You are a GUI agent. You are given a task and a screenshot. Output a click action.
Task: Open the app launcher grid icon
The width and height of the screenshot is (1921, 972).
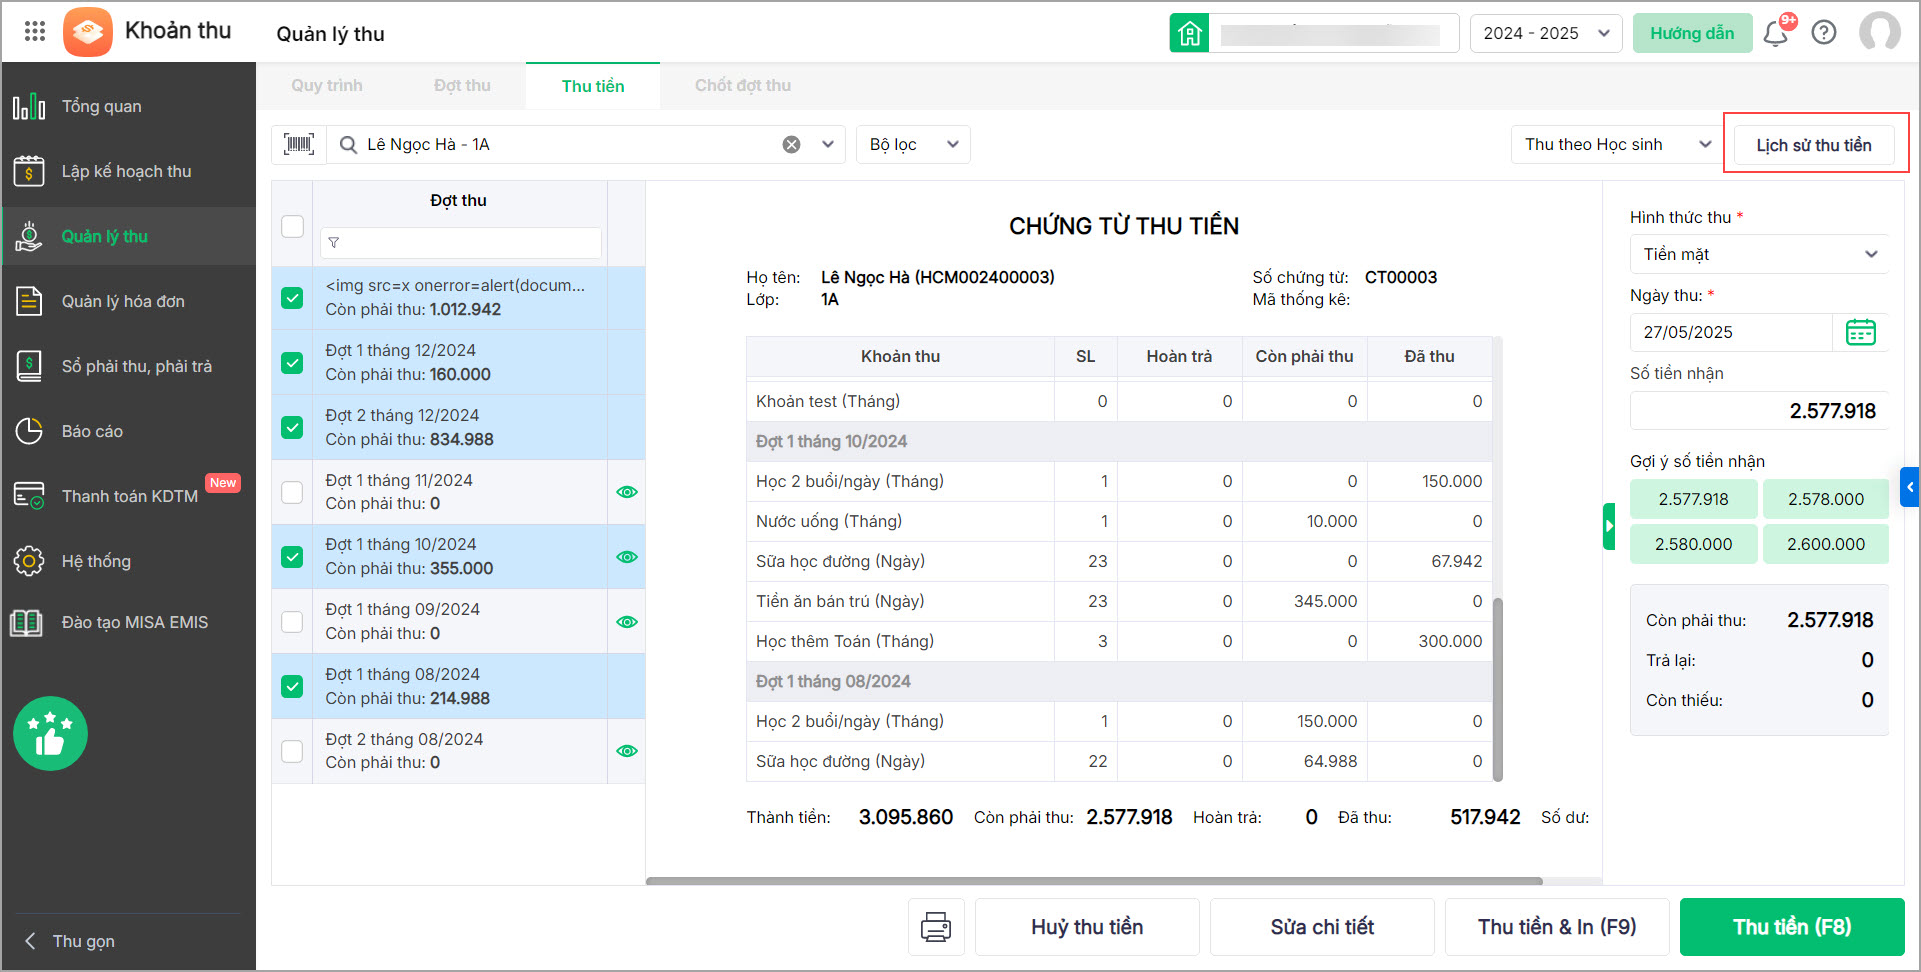point(35,31)
